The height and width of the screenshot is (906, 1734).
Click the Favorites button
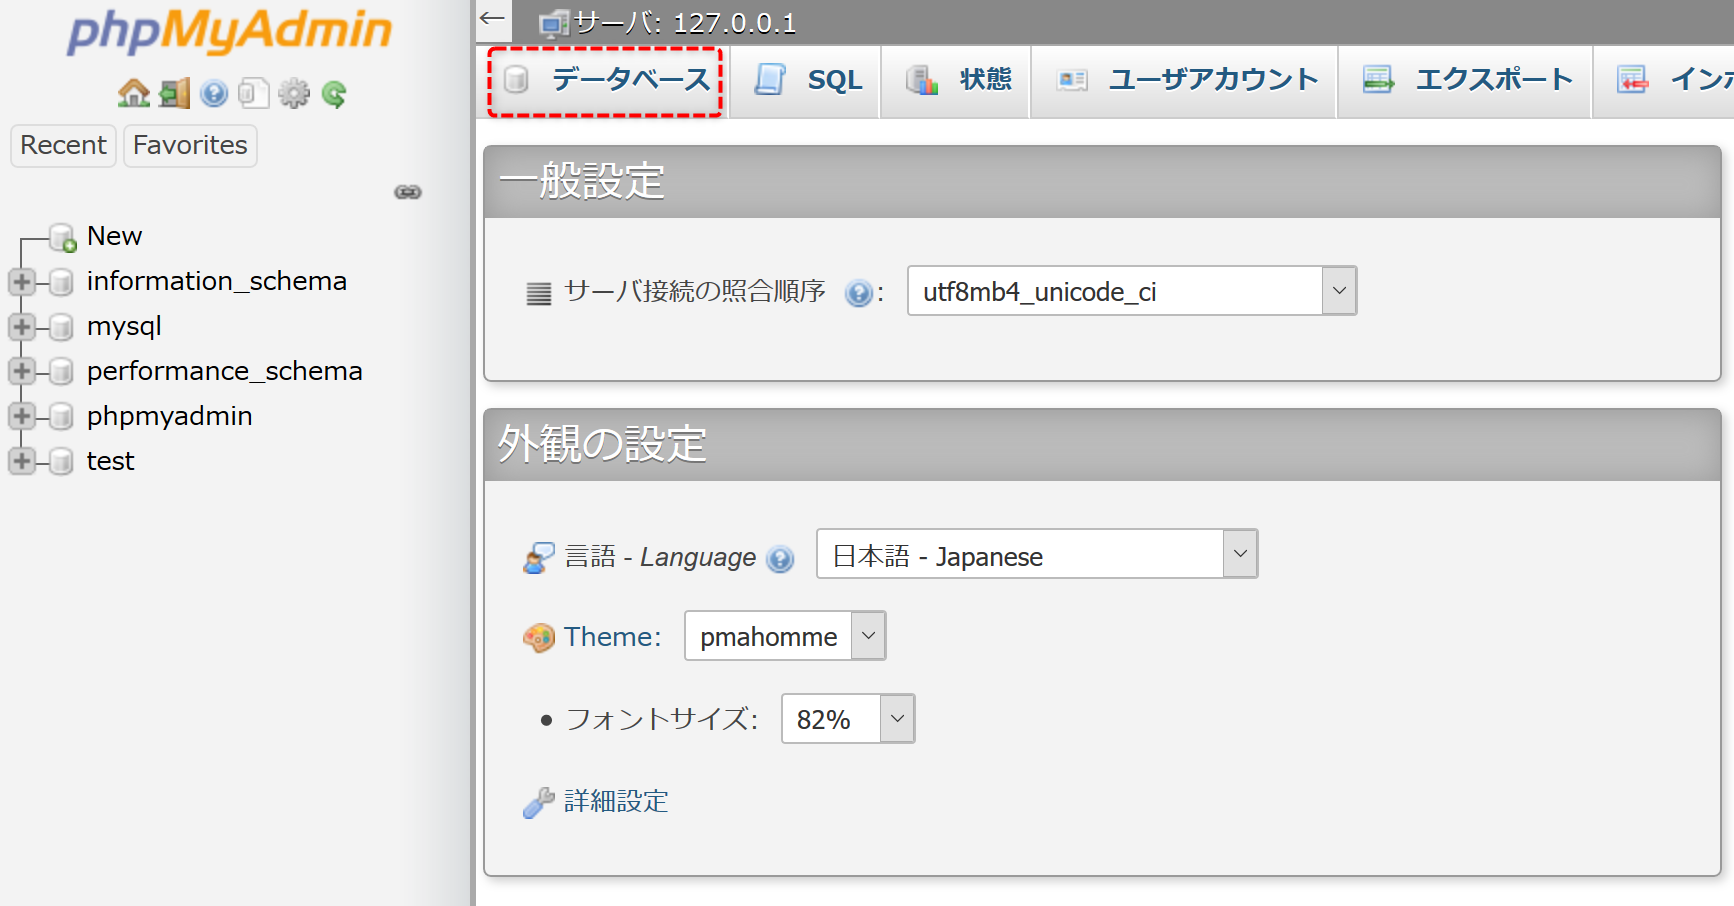coord(190,146)
